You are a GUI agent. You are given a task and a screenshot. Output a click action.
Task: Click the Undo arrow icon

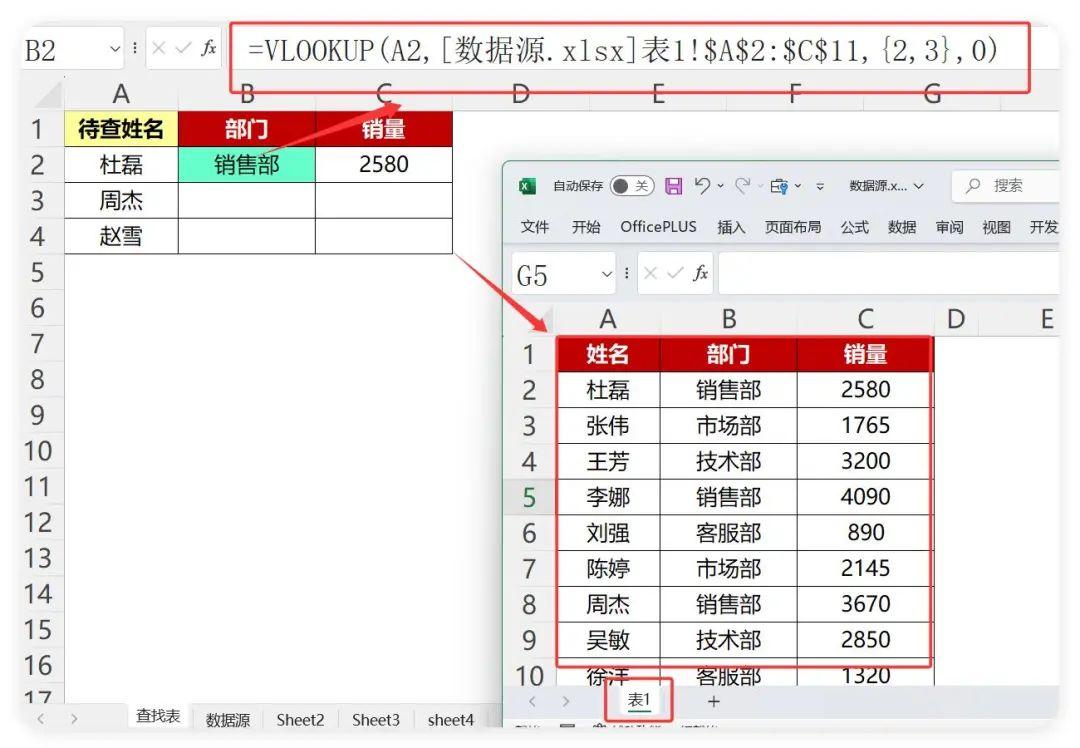[x=703, y=186]
